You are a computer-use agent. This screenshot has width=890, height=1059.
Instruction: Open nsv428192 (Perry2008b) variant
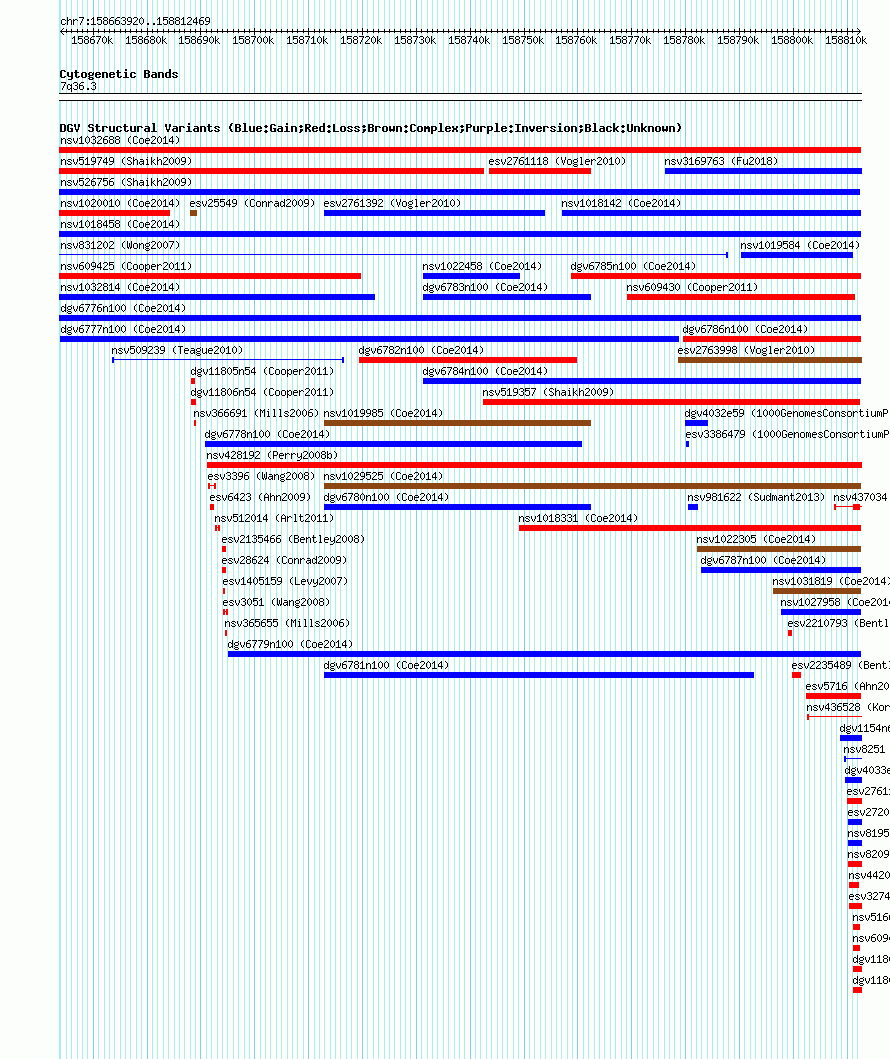[534, 465]
